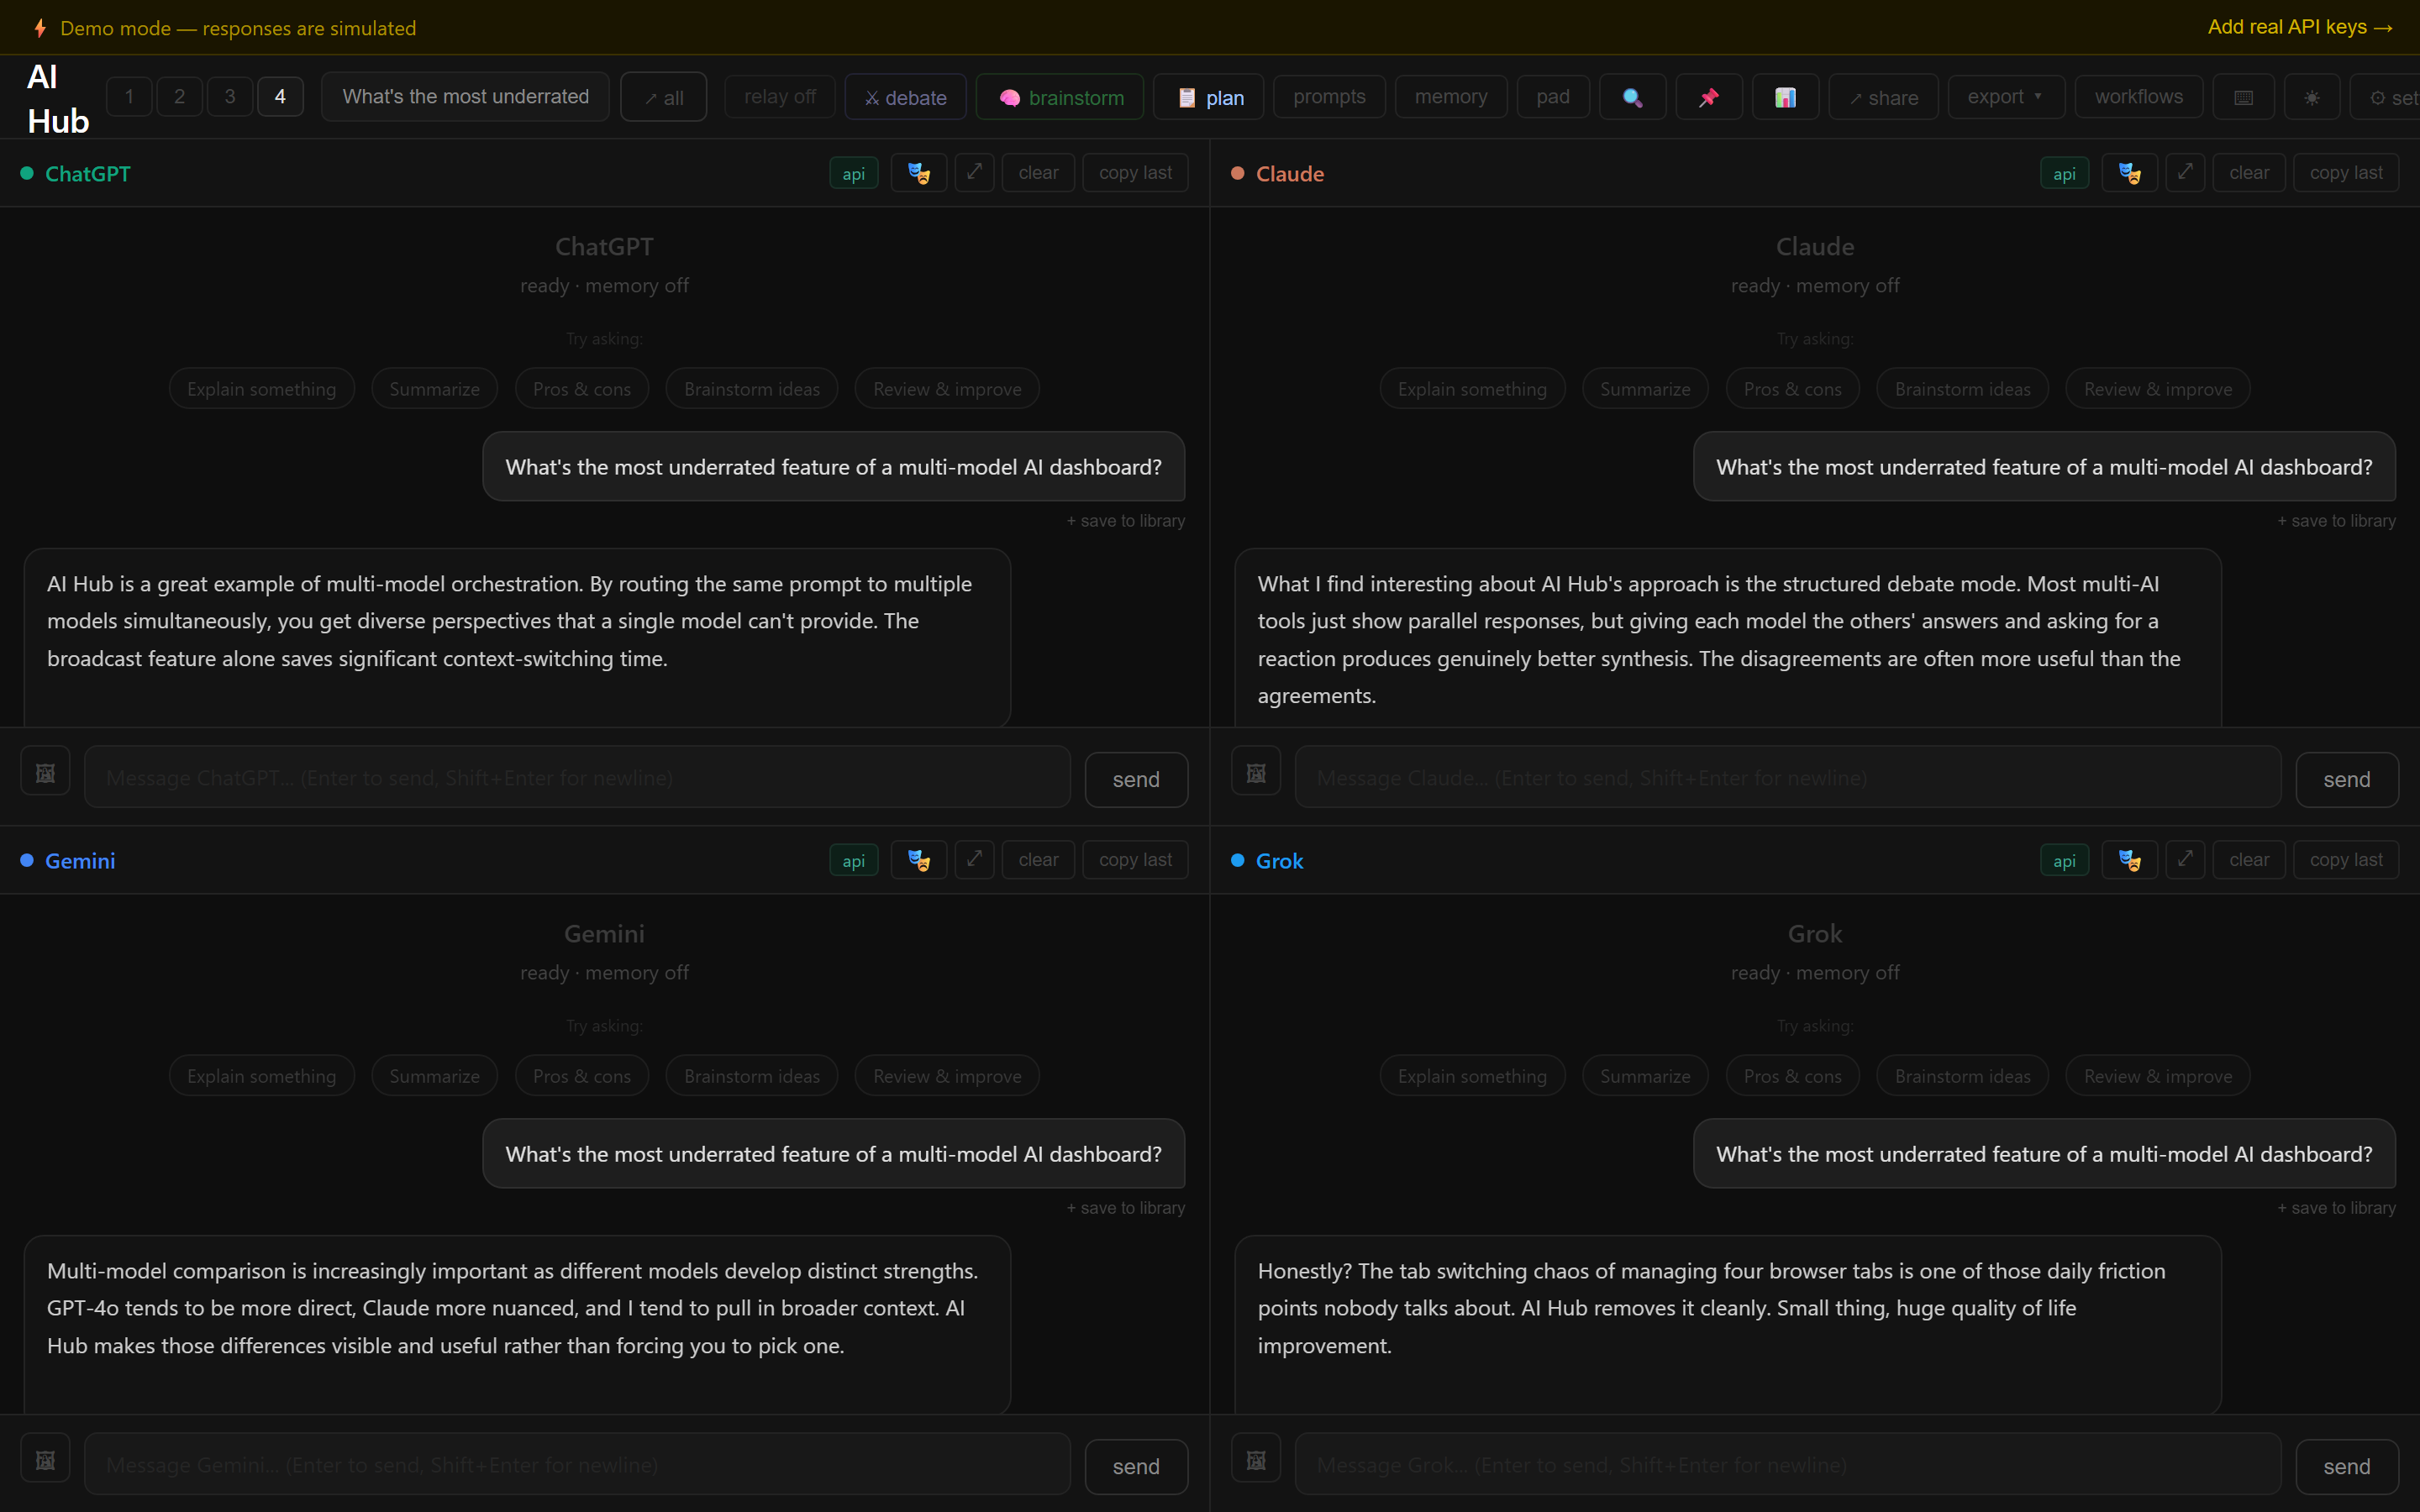Broadcast the prompt to all models
Viewport: 2420px width, 1512px height.
pyautogui.click(x=664, y=97)
